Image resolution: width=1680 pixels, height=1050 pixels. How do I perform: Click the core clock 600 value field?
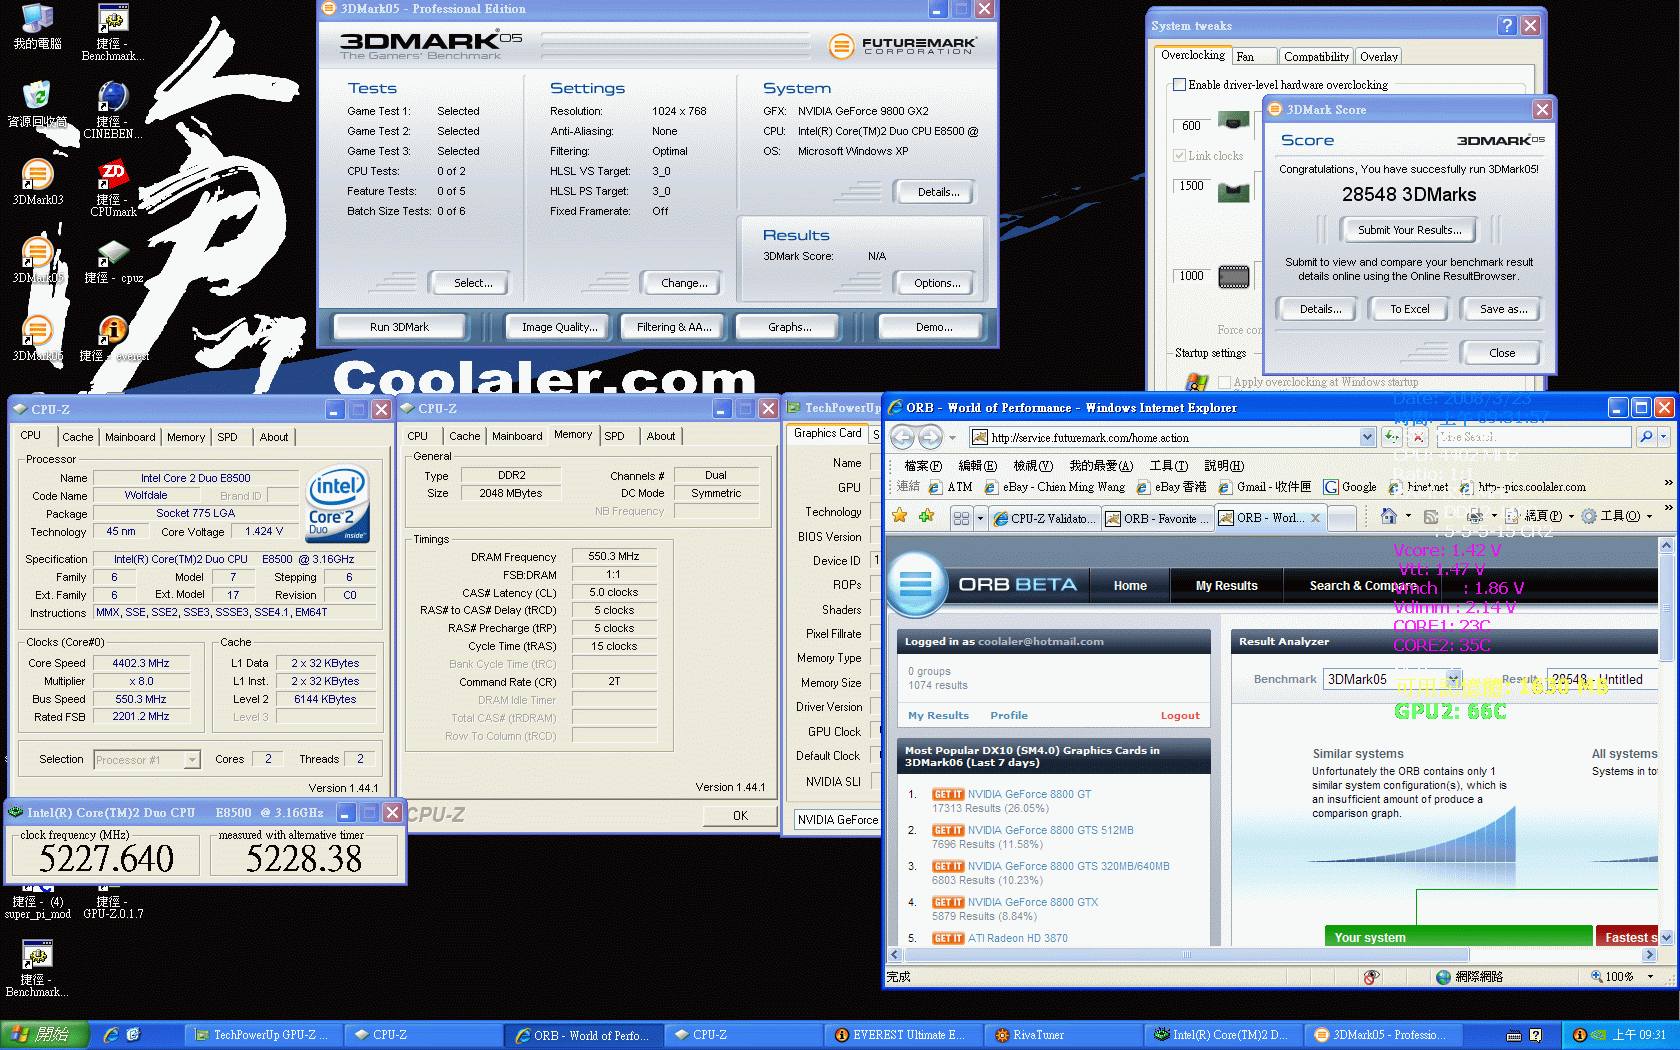[1191, 126]
